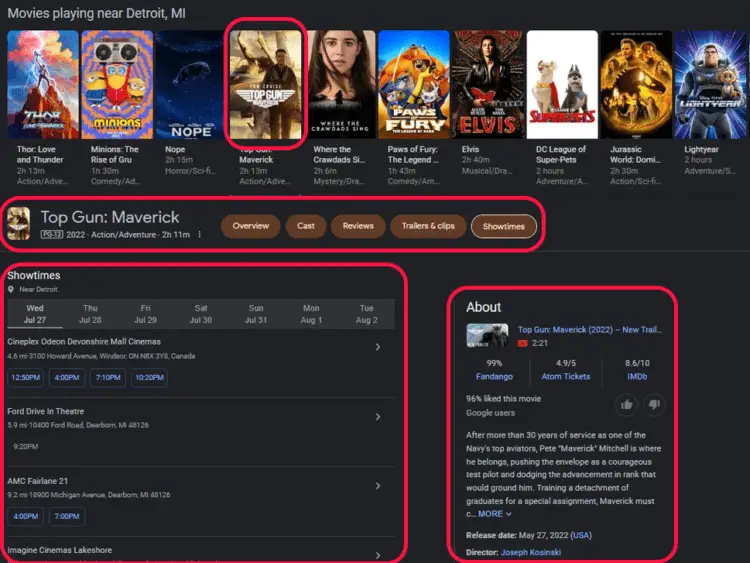Open the Reviews tab

point(358,226)
